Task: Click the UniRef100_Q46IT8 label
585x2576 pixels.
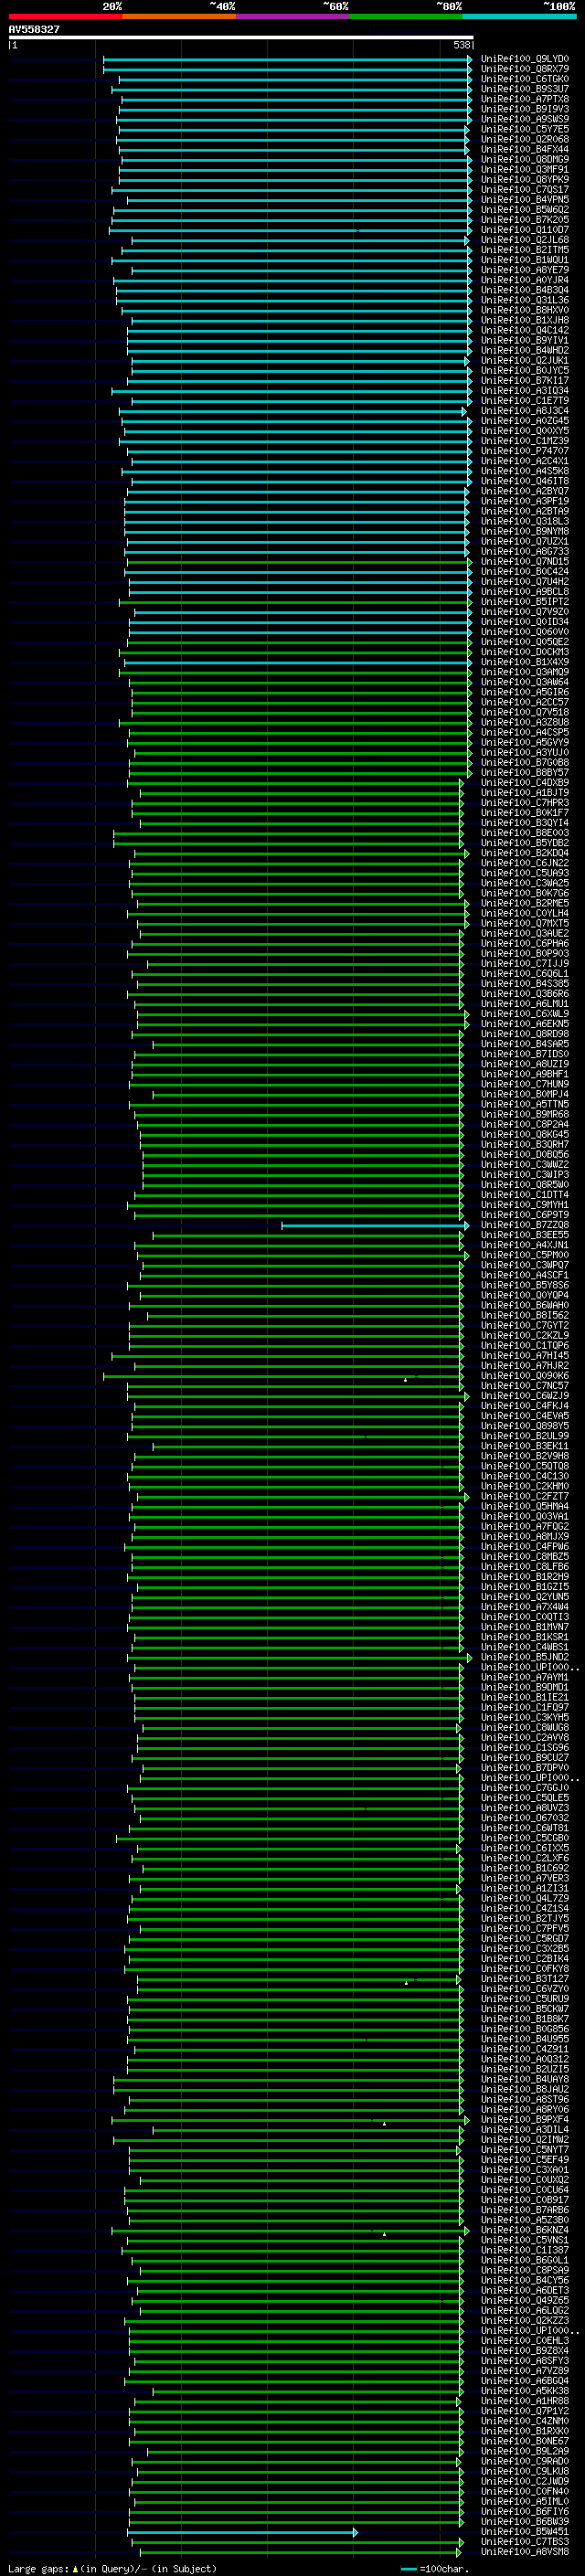Action: [525, 481]
